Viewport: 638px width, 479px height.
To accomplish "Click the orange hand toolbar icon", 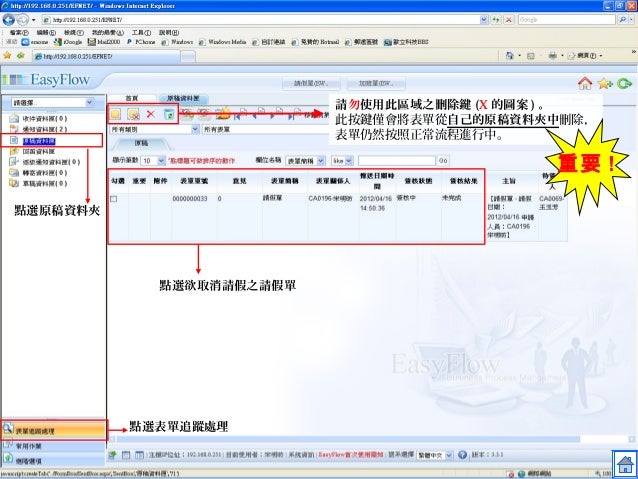I will tap(223, 113).
